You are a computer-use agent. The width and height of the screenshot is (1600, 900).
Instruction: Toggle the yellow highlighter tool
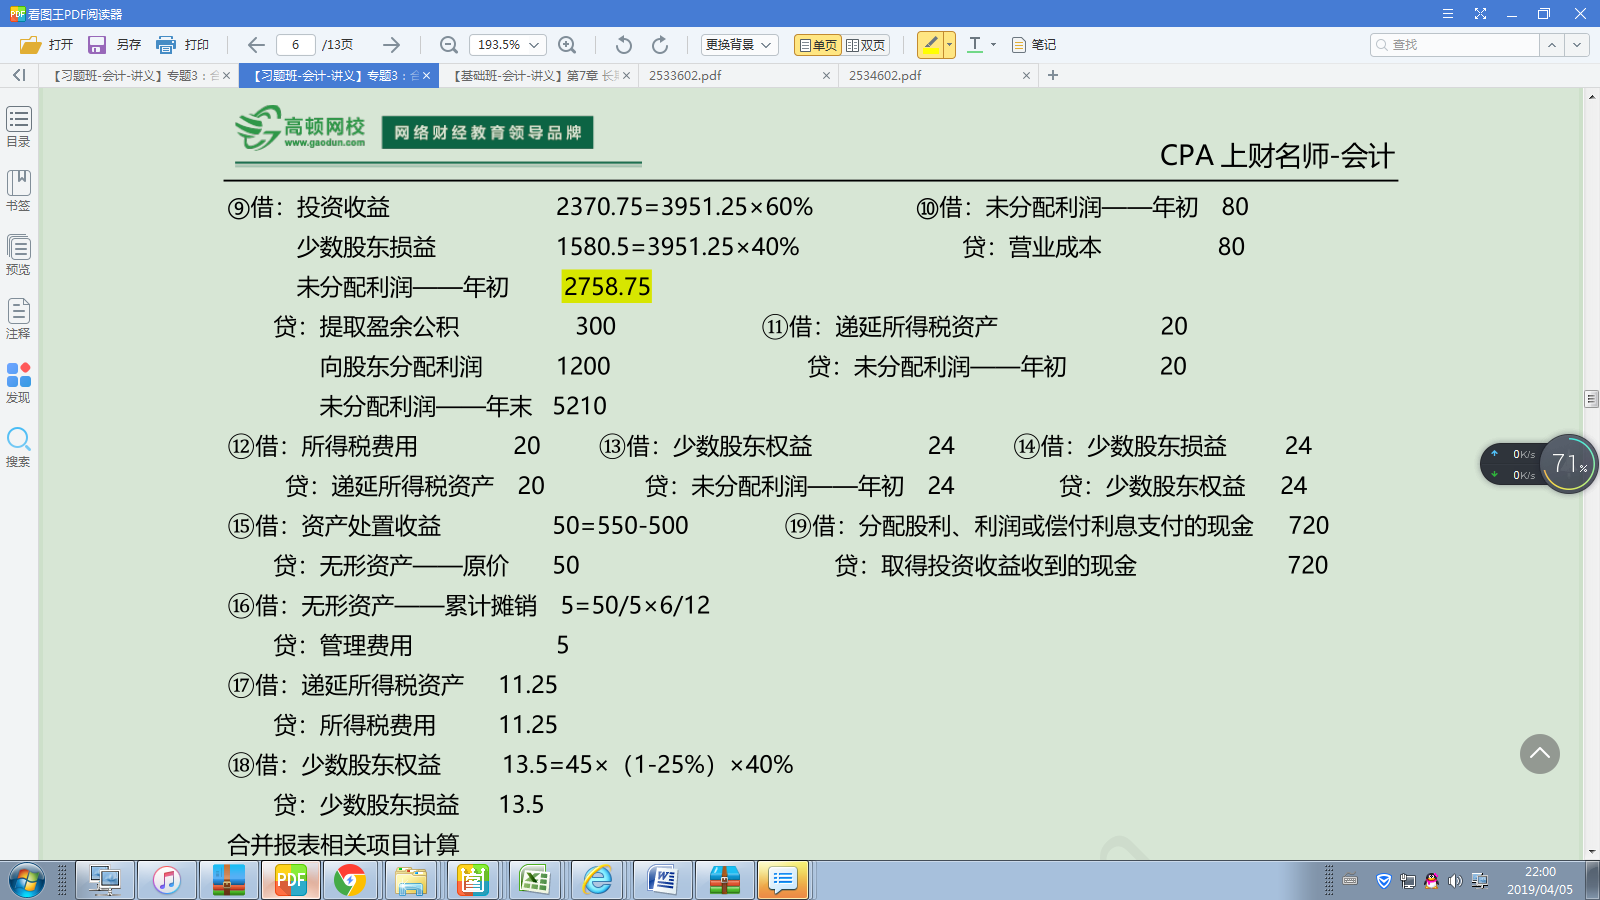pos(930,44)
